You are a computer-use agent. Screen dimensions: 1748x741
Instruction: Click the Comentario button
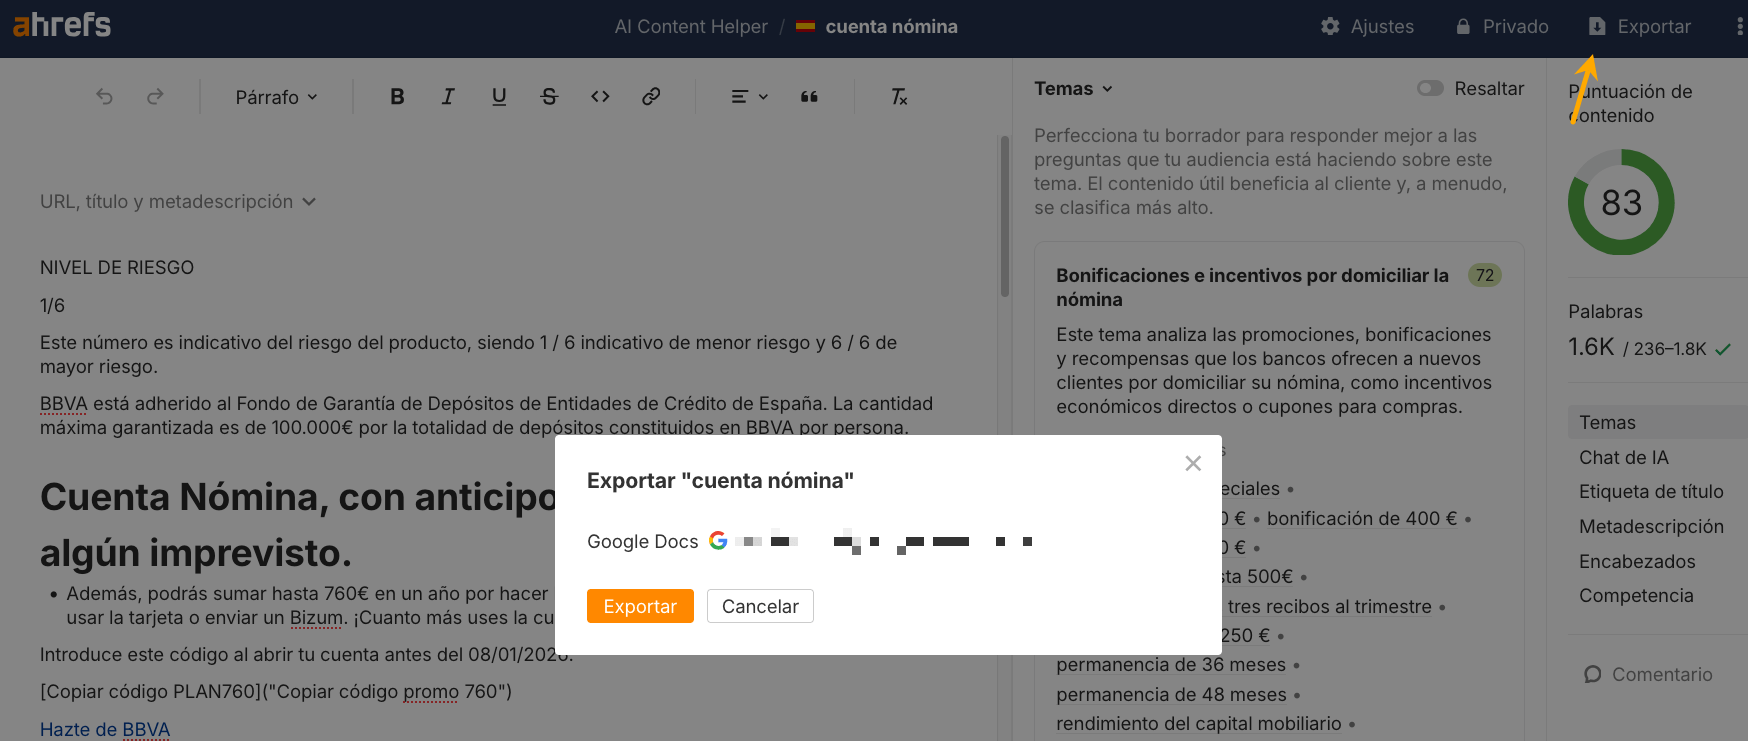coord(1648,674)
